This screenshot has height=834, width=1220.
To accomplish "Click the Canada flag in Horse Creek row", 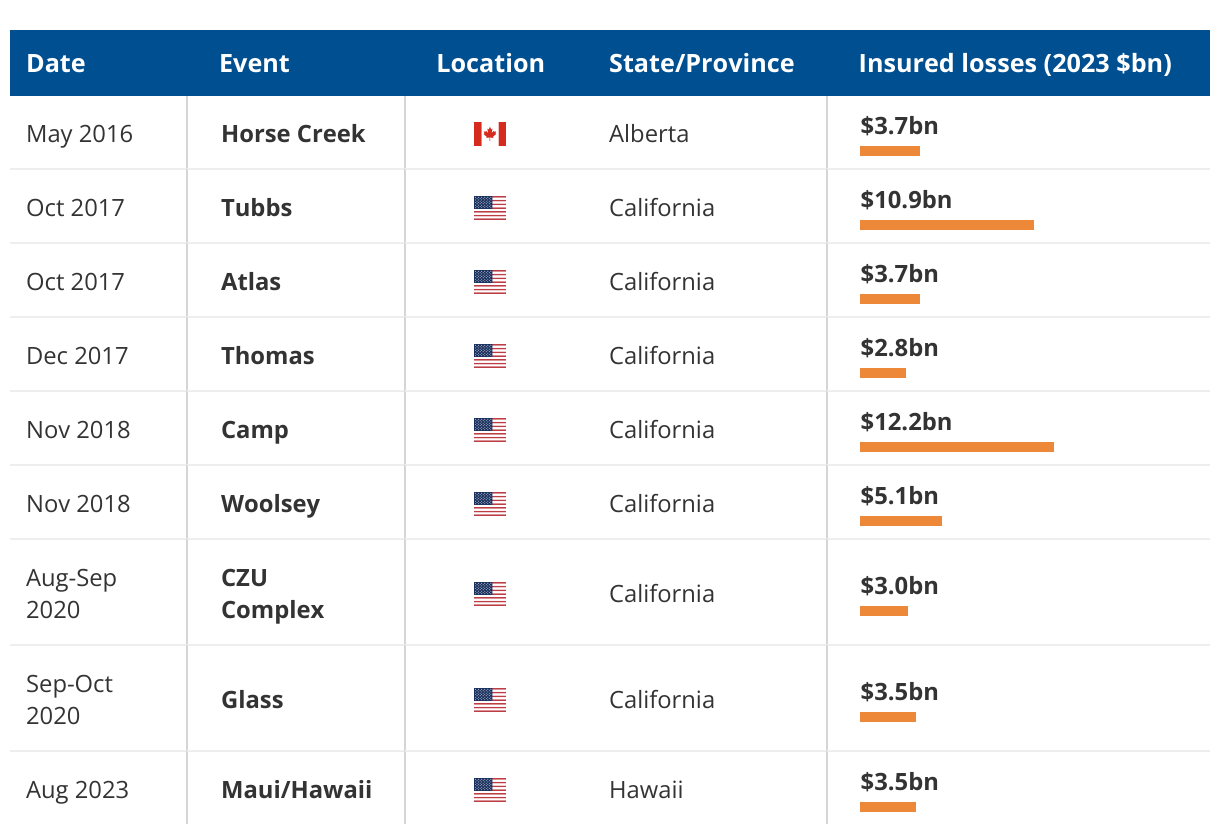I will coord(490,134).
